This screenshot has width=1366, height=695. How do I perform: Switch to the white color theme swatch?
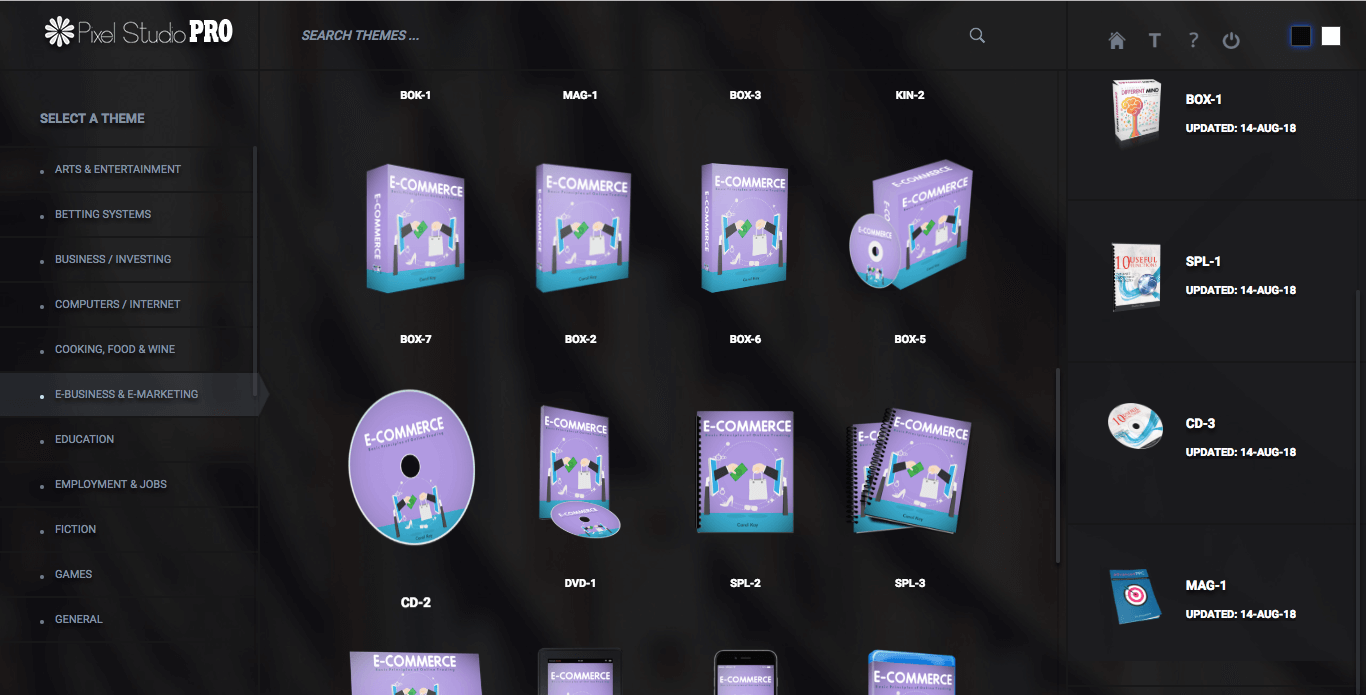point(1331,36)
